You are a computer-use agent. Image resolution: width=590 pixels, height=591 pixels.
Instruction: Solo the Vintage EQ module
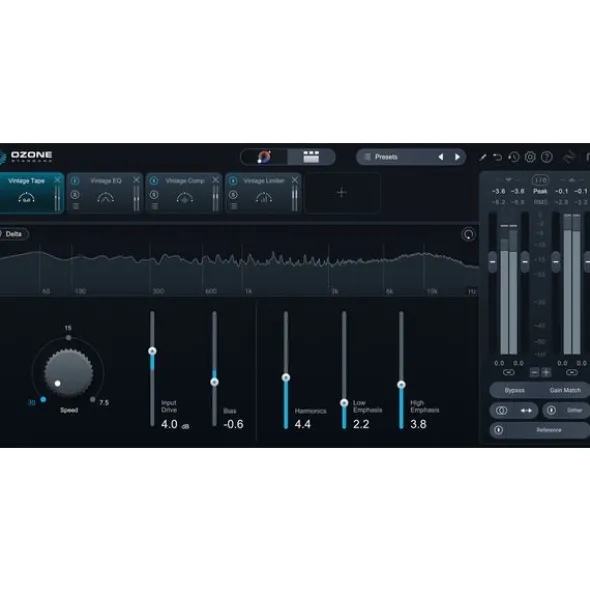(75, 195)
